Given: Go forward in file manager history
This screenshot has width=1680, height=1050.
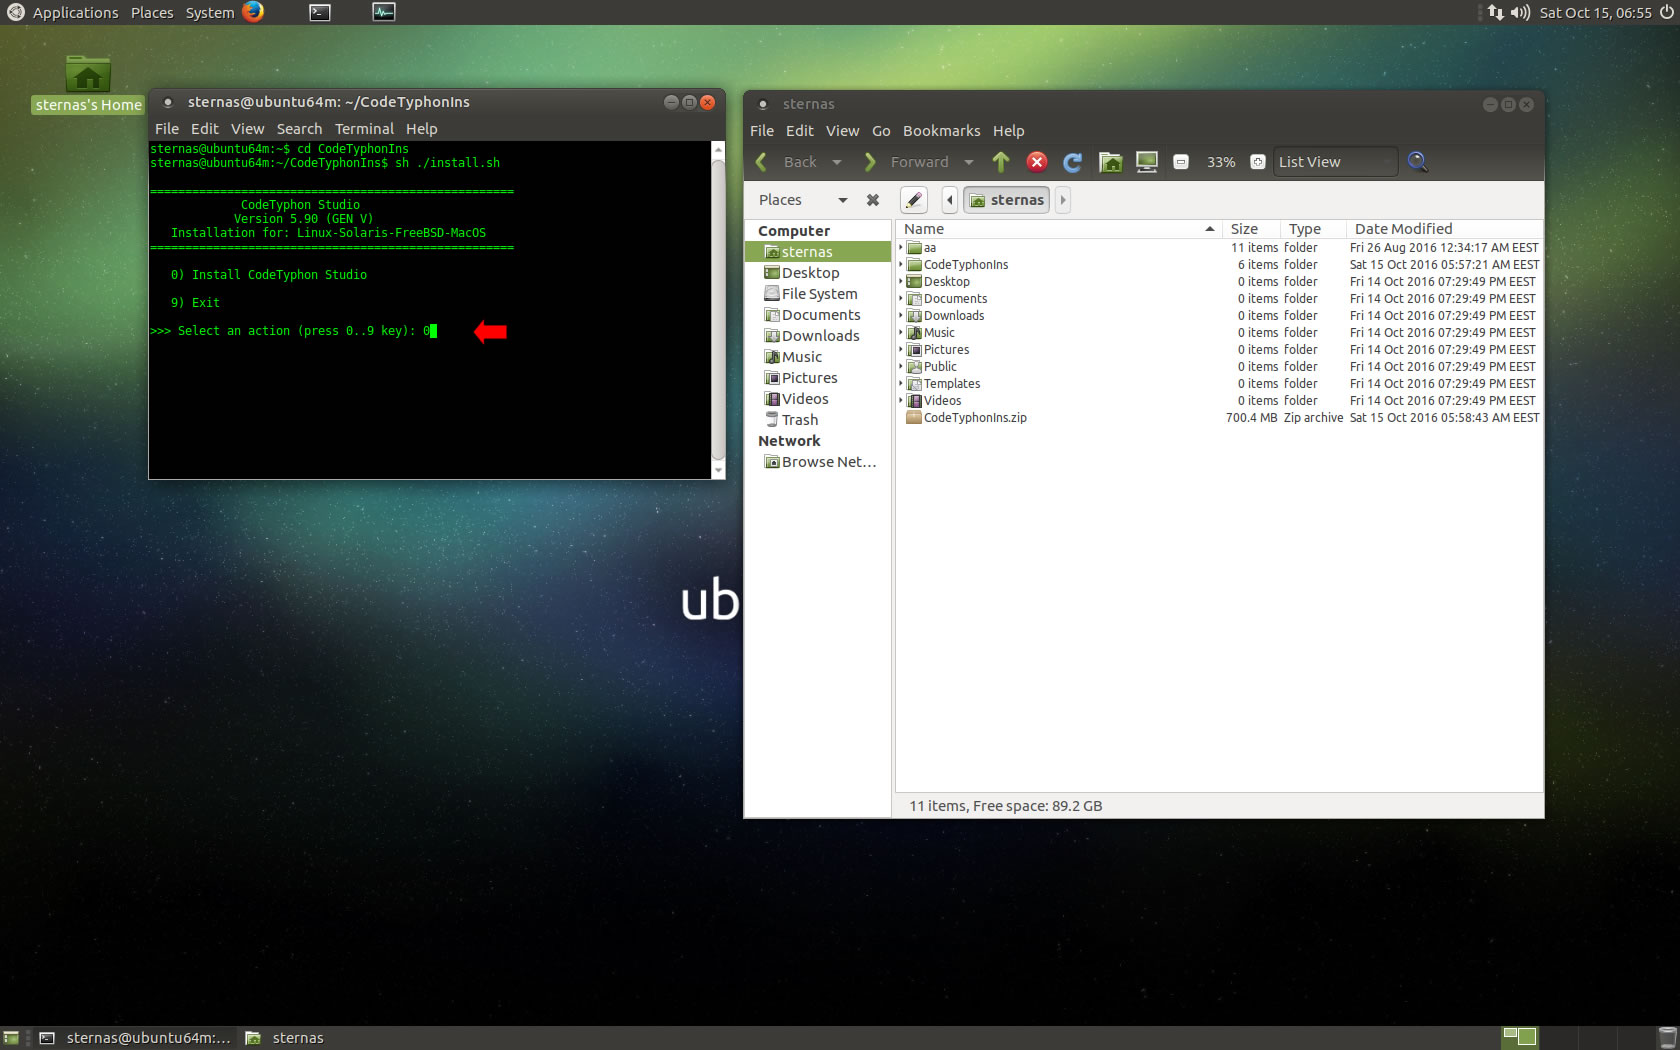Looking at the screenshot, I should coord(906,162).
